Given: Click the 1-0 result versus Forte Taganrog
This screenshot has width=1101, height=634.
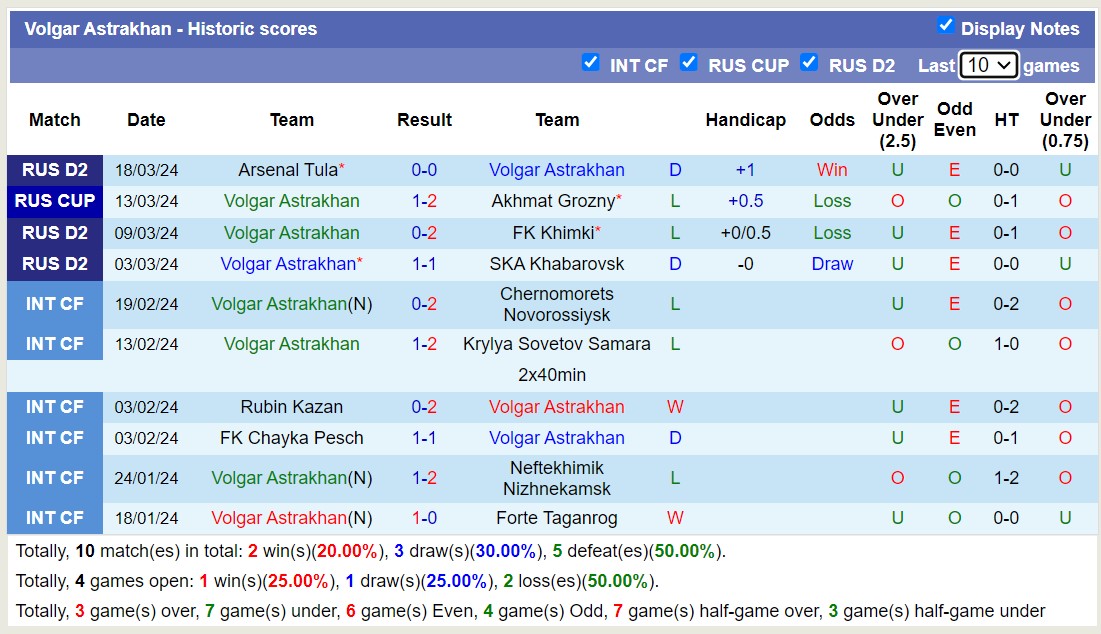Looking at the screenshot, I should 424,518.
